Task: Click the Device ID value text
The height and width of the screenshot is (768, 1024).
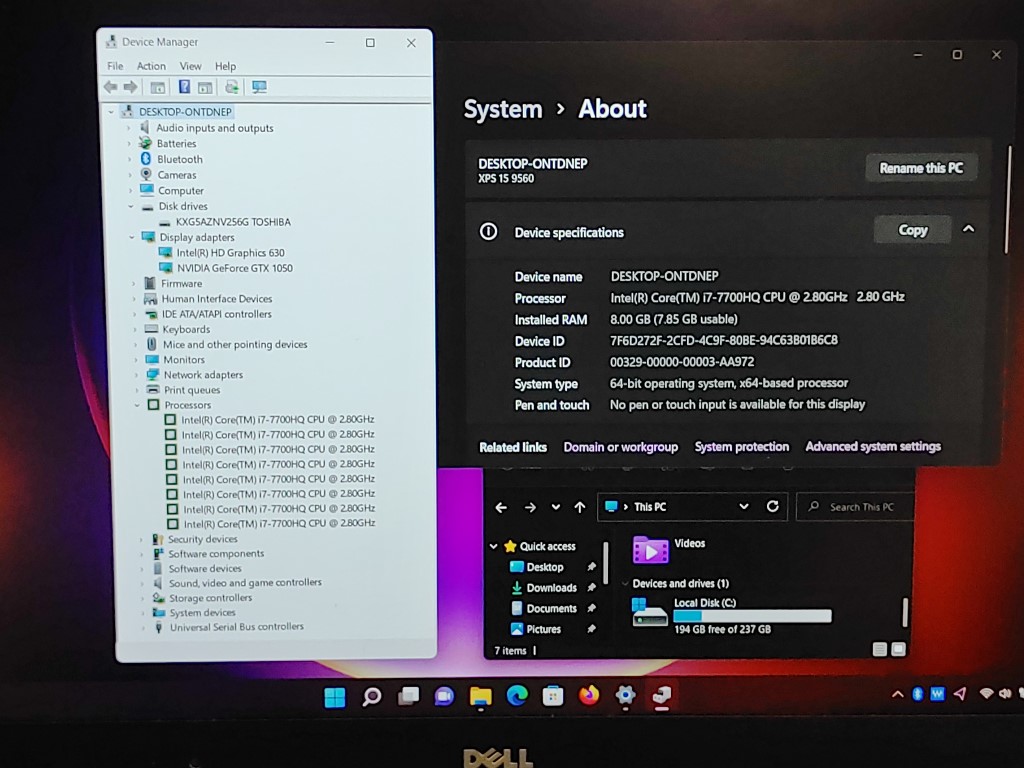Action: (724, 340)
